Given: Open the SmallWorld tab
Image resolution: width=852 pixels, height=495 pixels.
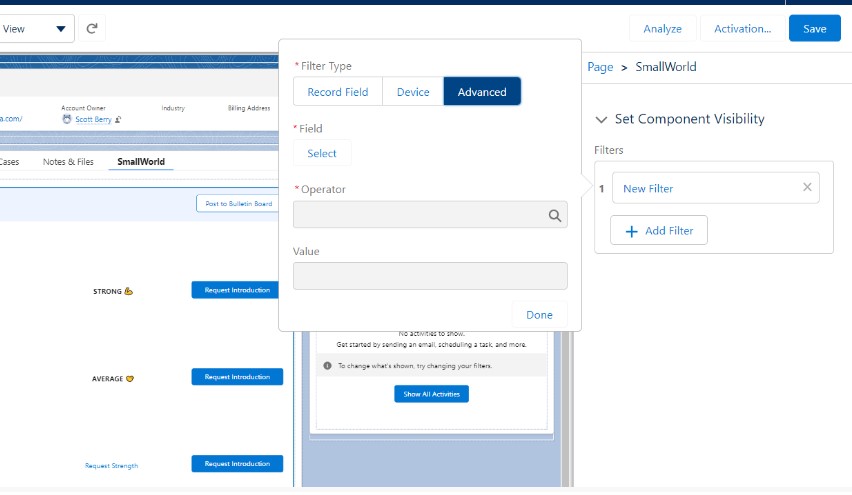Looking at the screenshot, I should [x=141, y=161].
